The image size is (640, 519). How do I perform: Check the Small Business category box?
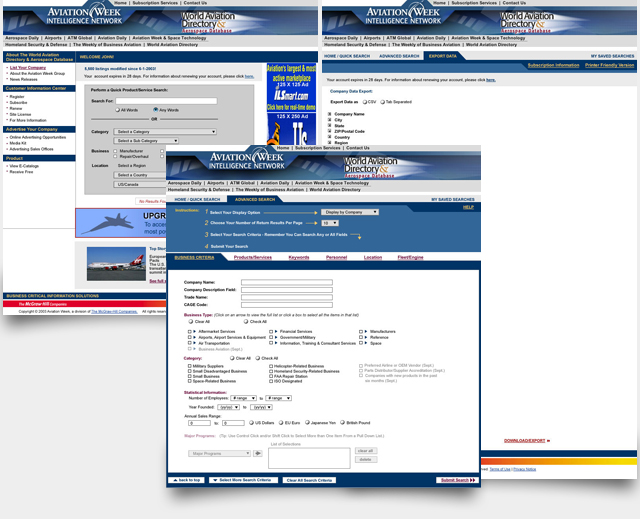point(189,376)
